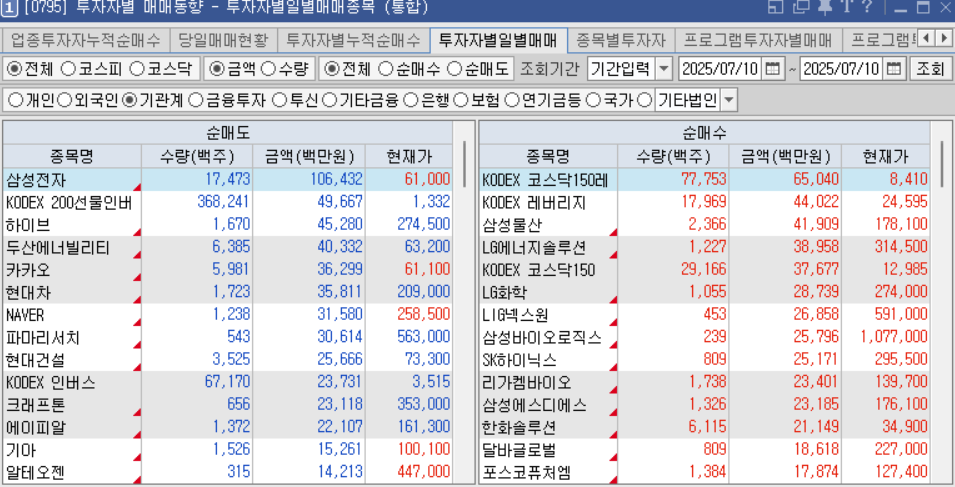Select the 하이브 row
Image resolution: width=955 pixels, height=487 pixels.
[x=228, y=225]
